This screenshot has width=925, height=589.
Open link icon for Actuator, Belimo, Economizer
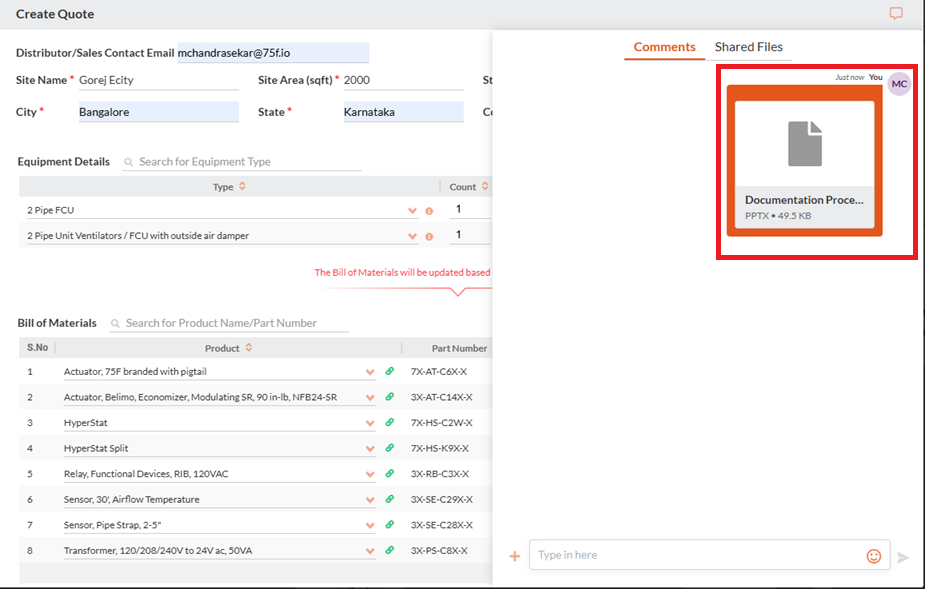[x=390, y=397]
